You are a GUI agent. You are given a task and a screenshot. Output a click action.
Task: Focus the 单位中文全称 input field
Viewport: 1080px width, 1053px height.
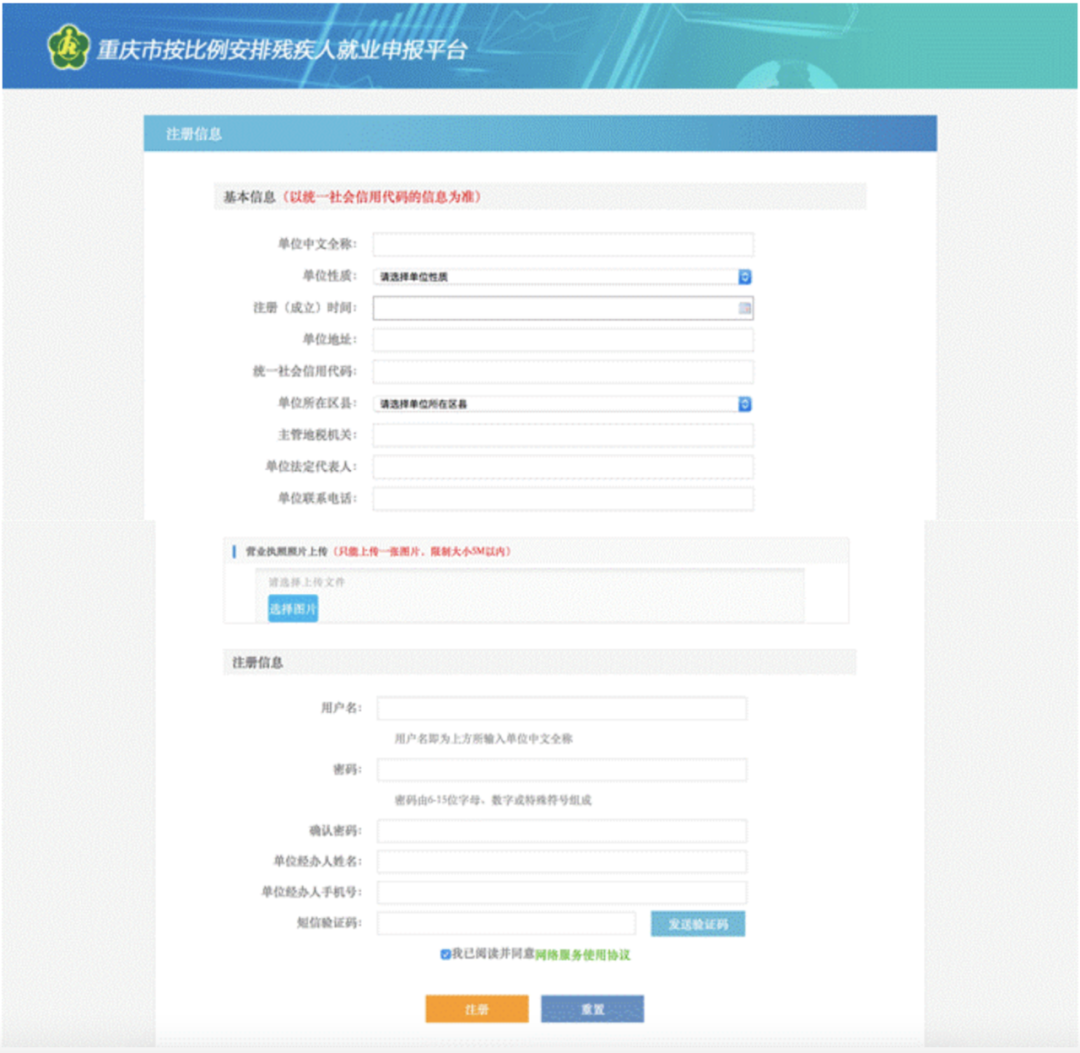[x=563, y=245]
